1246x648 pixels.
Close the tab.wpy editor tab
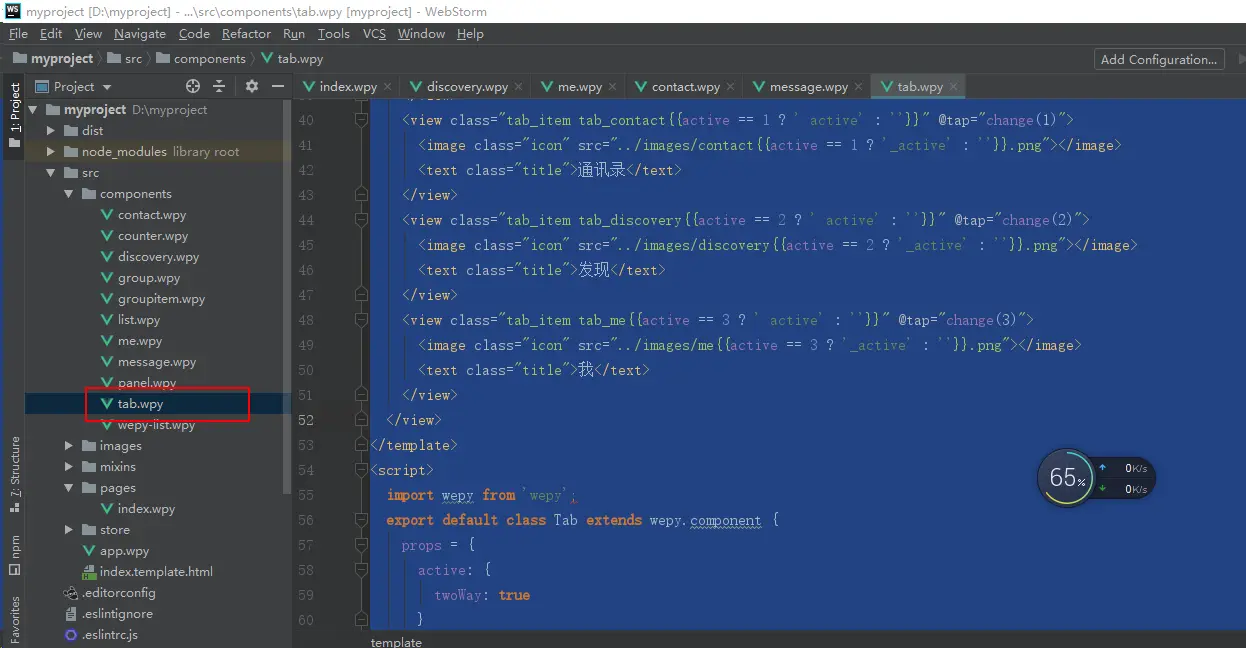point(953,87)
